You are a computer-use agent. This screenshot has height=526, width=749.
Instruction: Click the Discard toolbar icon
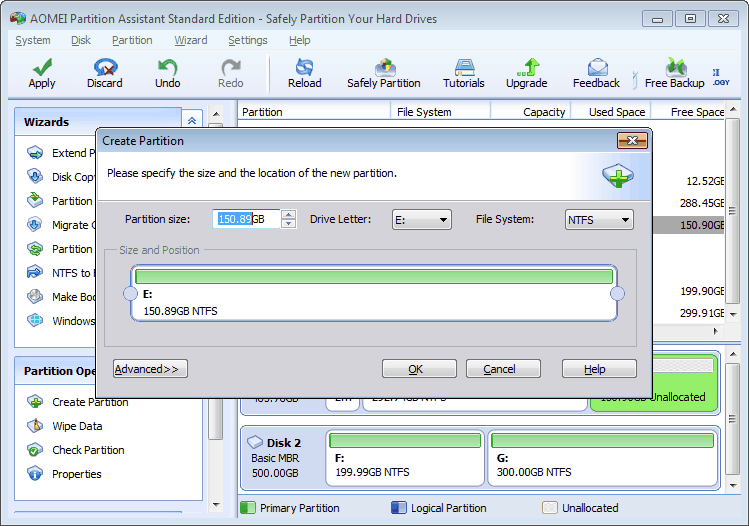[x=105, y=67]
